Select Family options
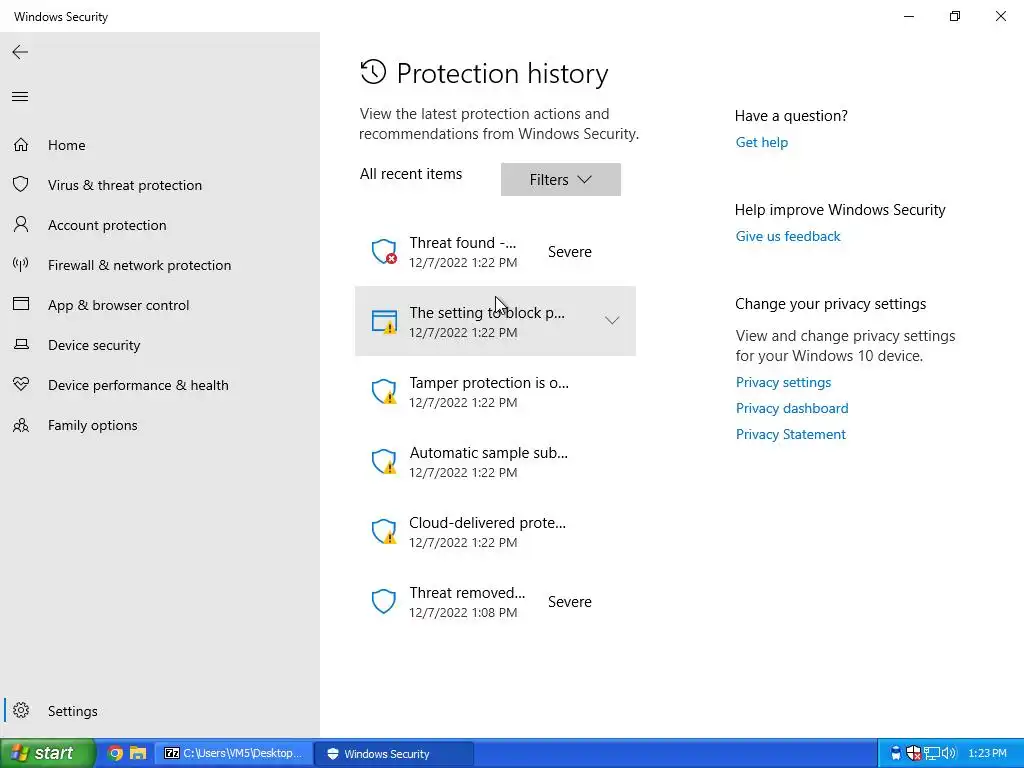This screenshot has height=768, width=1024. pyautogui.click(x=93, y=425)
